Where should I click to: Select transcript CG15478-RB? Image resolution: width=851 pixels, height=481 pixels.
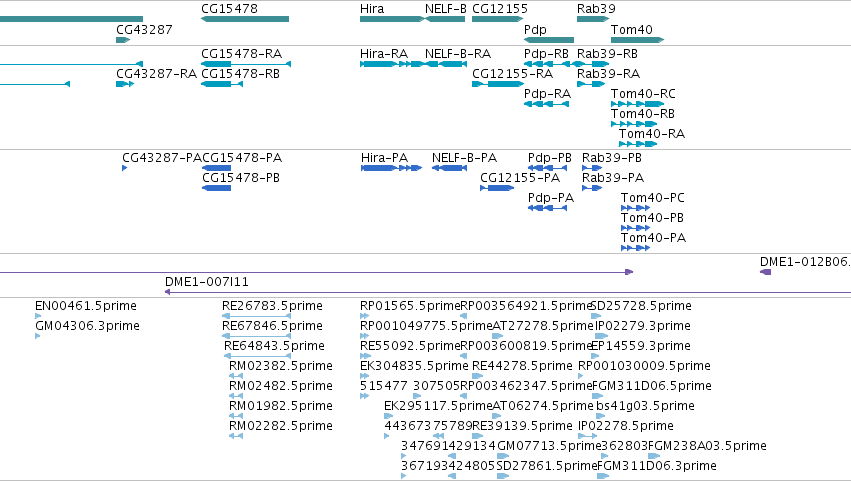(x=222, y=84)
